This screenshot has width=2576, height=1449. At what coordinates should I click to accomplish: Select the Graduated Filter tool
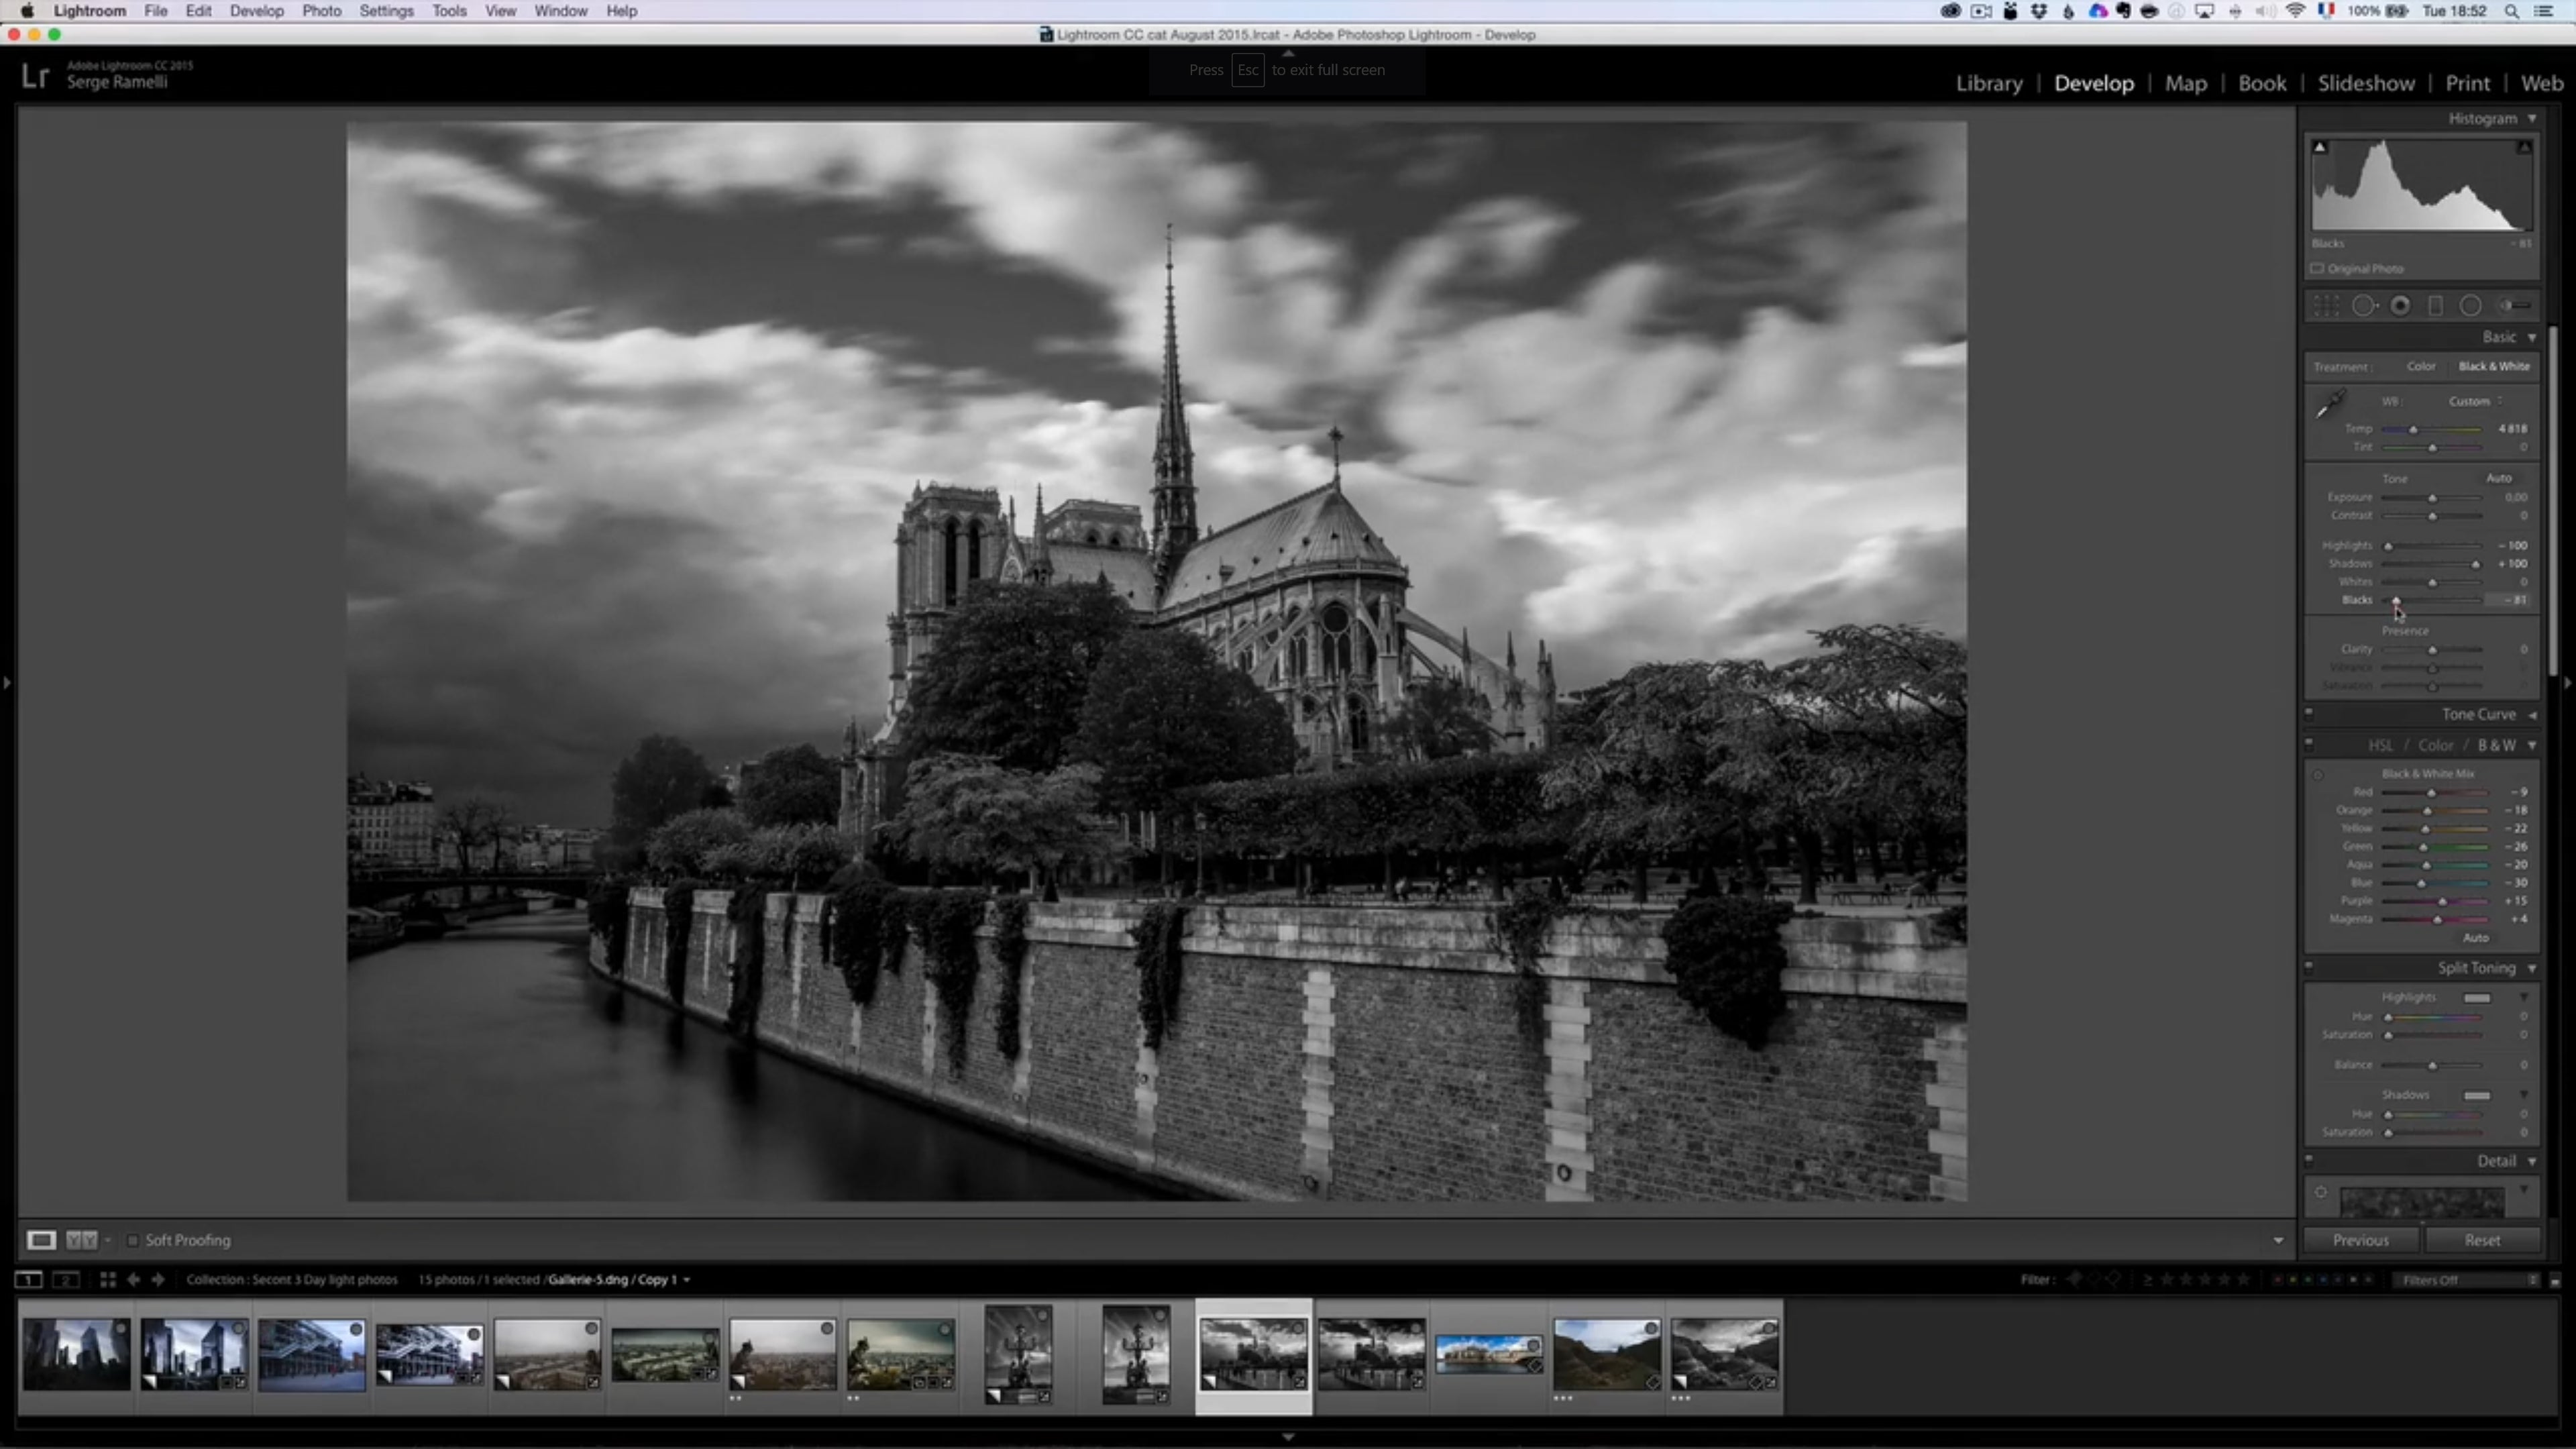(2436, 305)
